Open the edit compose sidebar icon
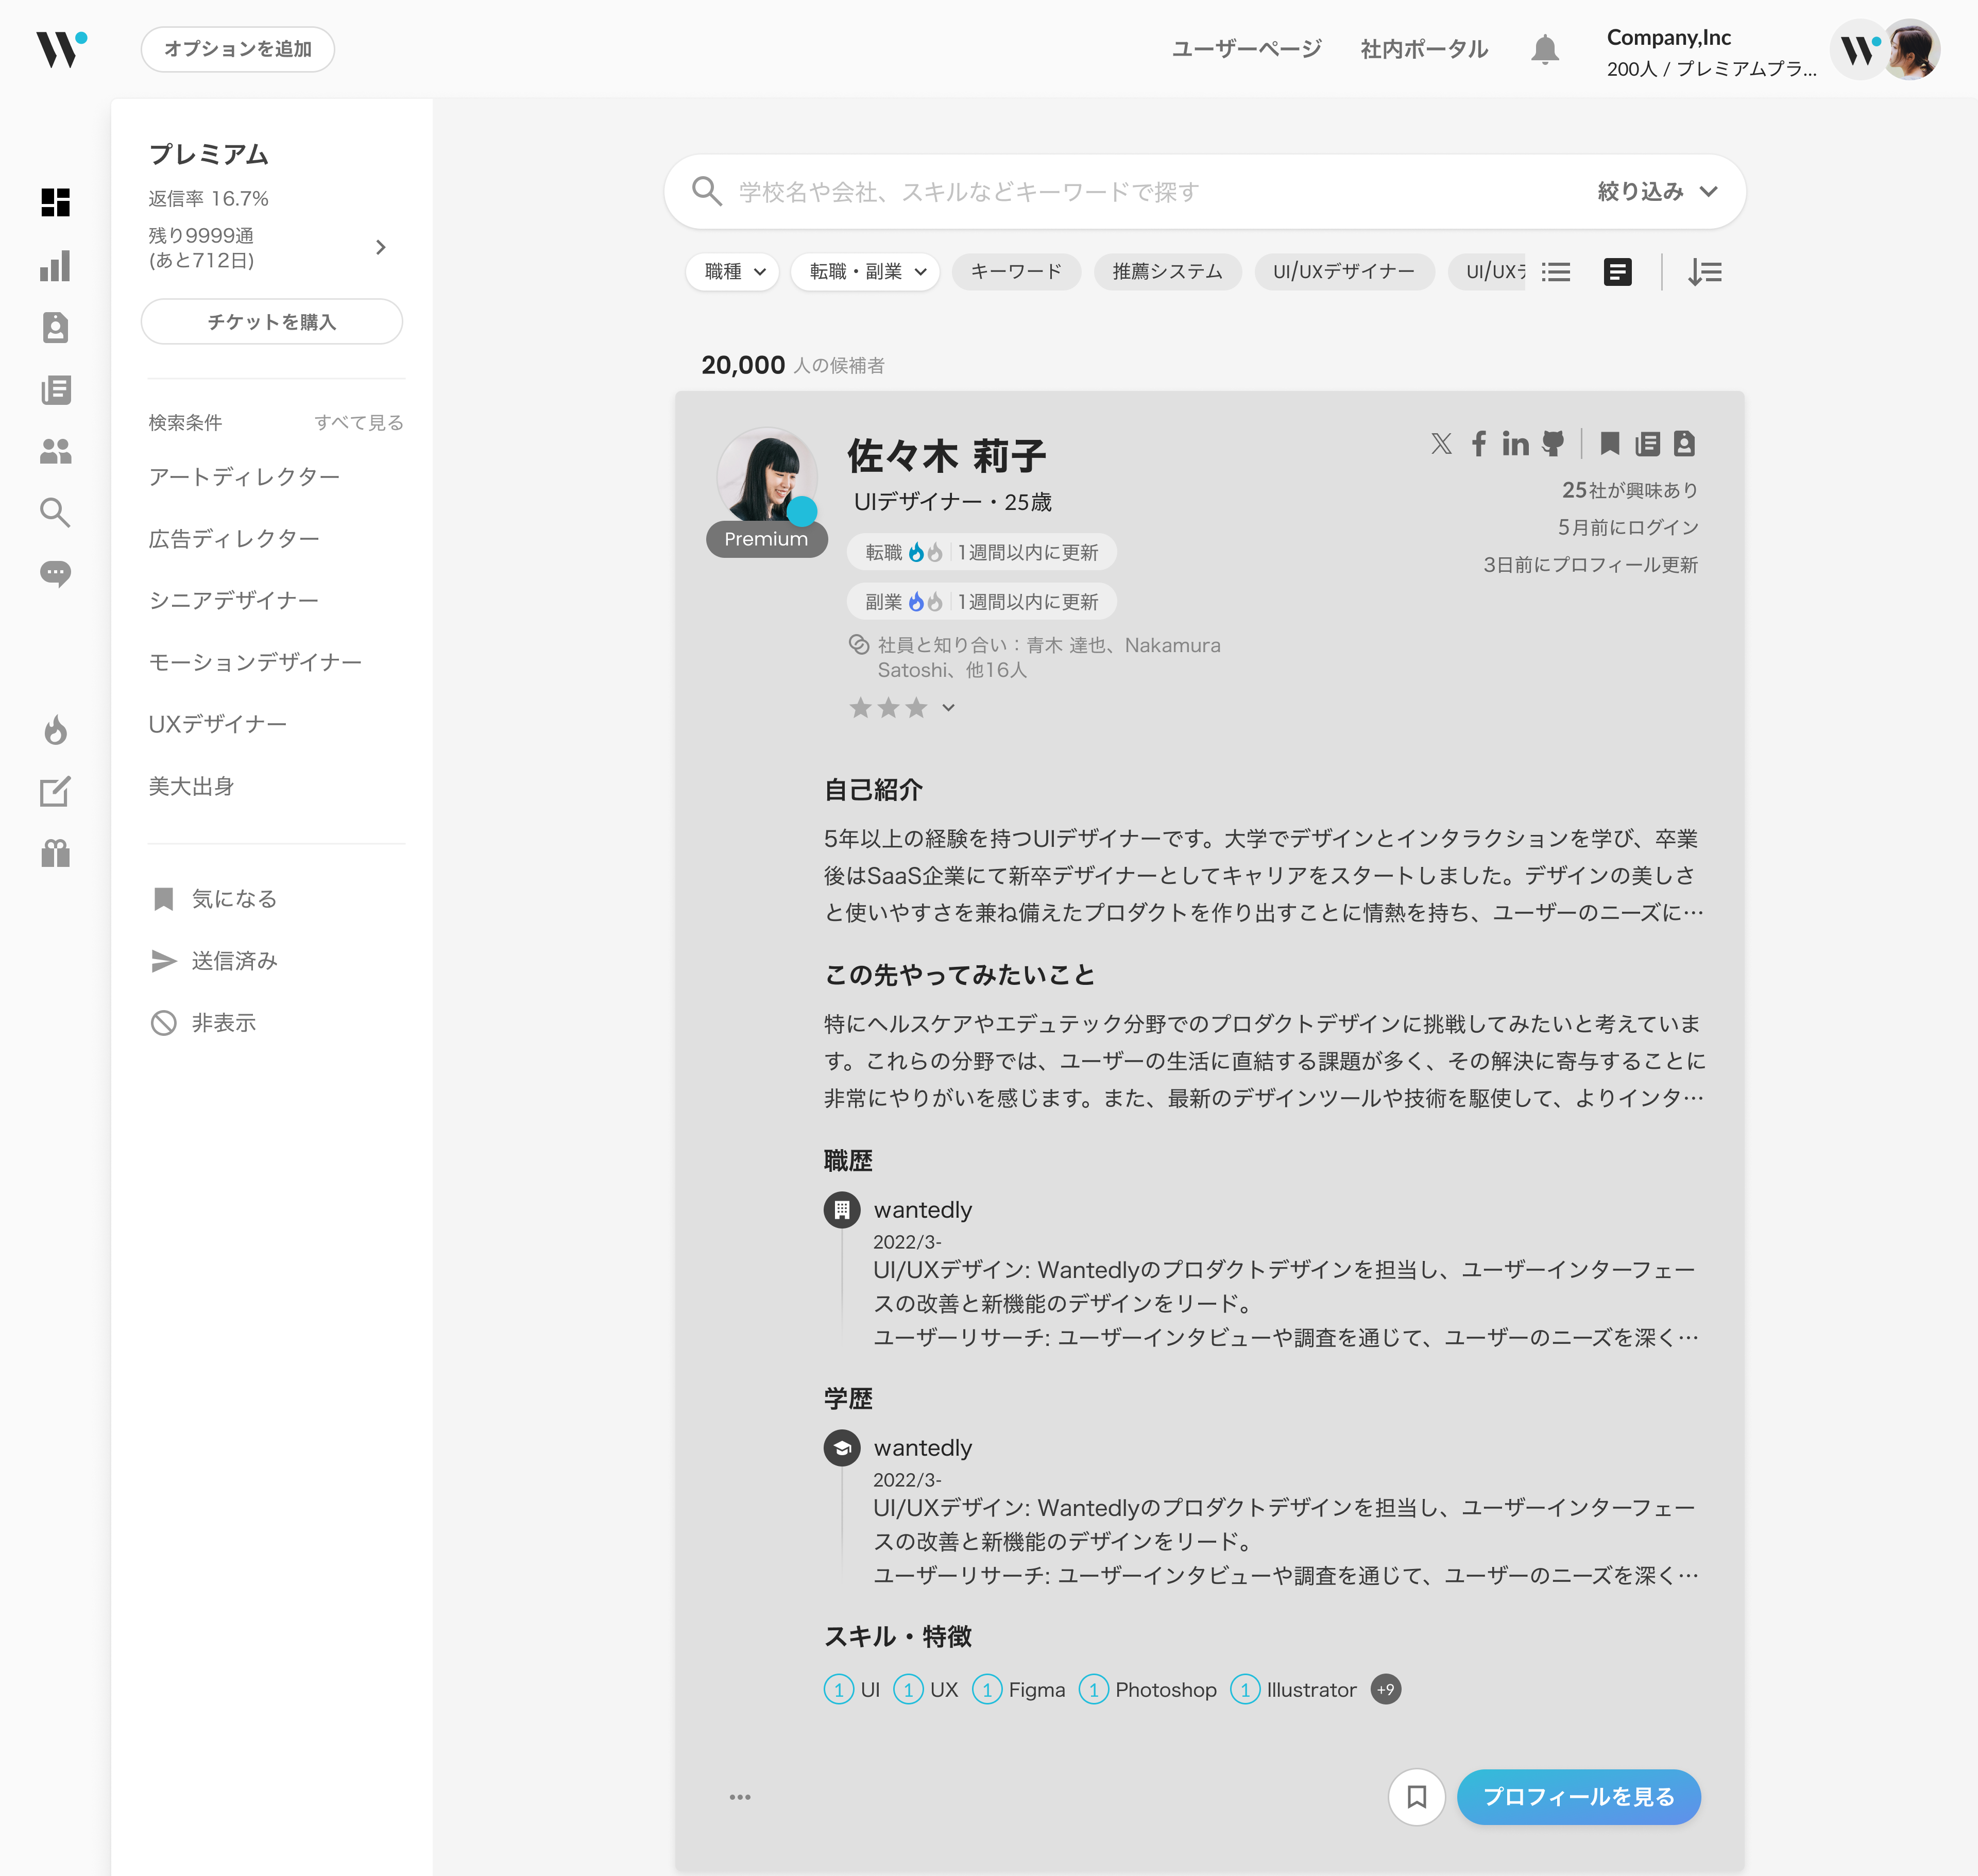 pos(56,791)
